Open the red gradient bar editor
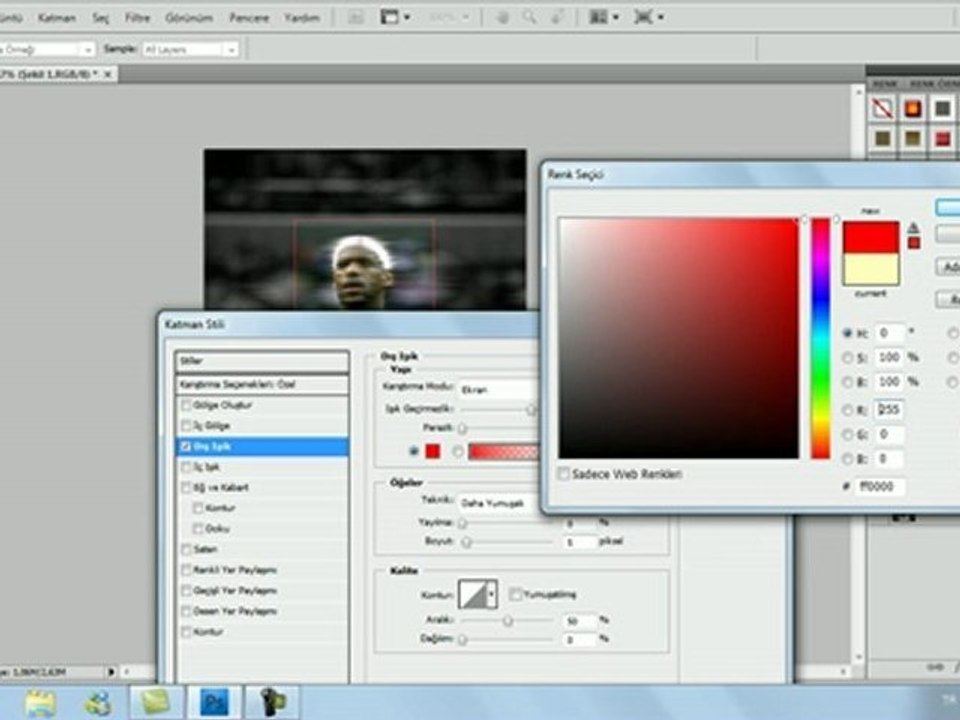This screenshot has height=720, width=960. tap(504, 451)
